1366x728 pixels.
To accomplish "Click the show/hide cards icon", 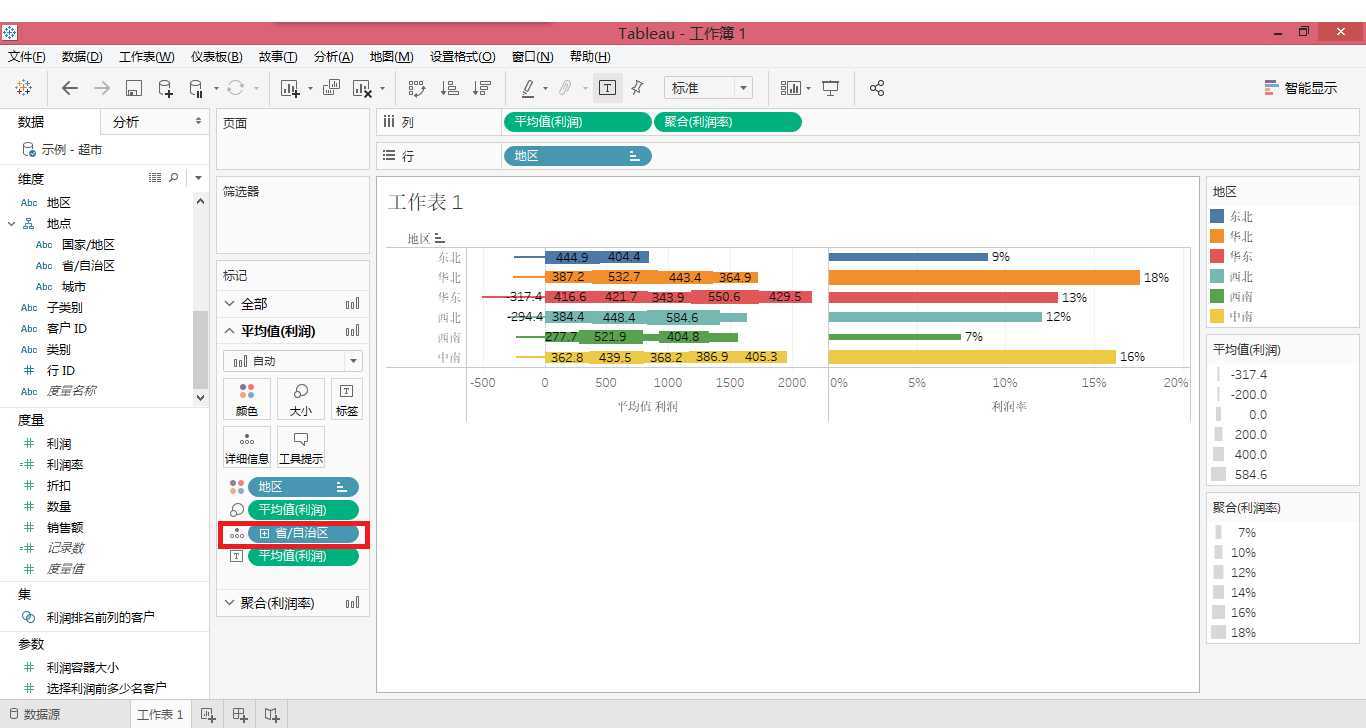I will pos(791,88).
